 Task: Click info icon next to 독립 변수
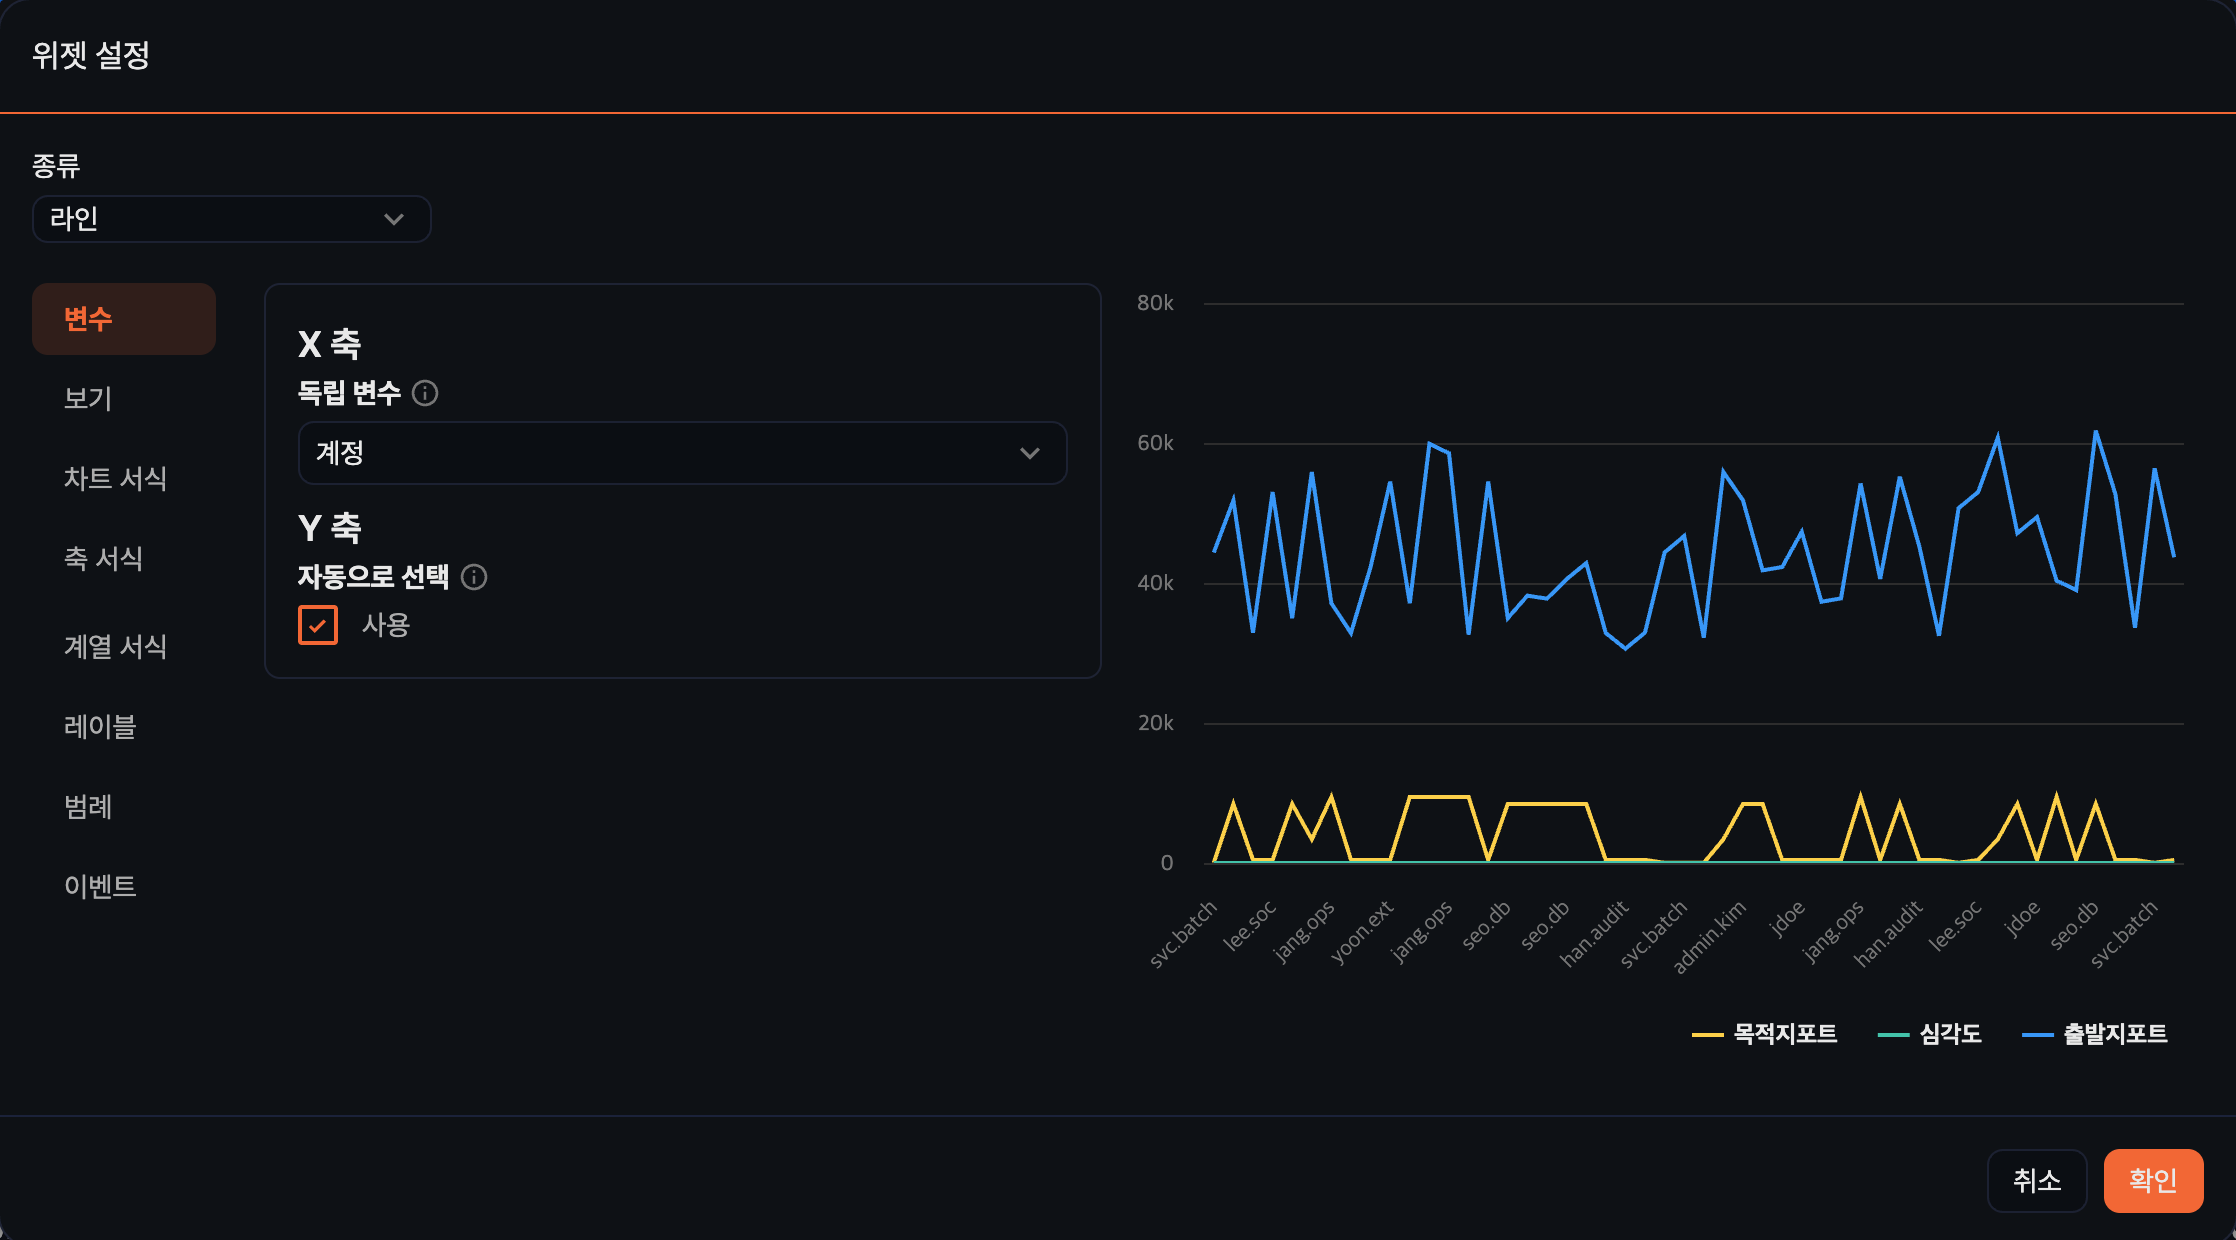[x=425, y=393]
